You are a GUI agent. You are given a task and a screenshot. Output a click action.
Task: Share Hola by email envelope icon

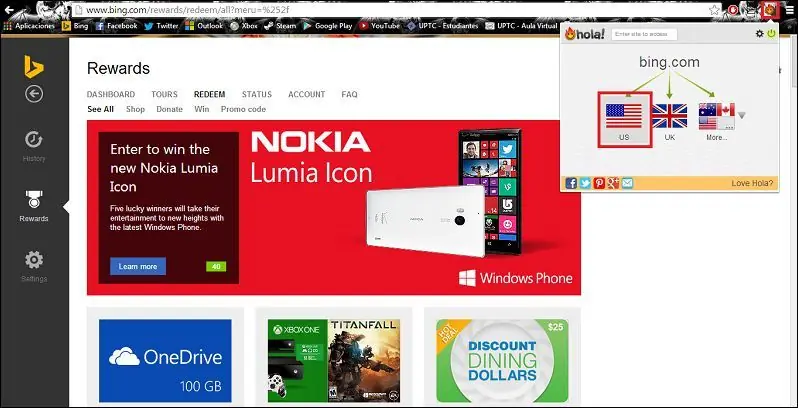(628, 183)
